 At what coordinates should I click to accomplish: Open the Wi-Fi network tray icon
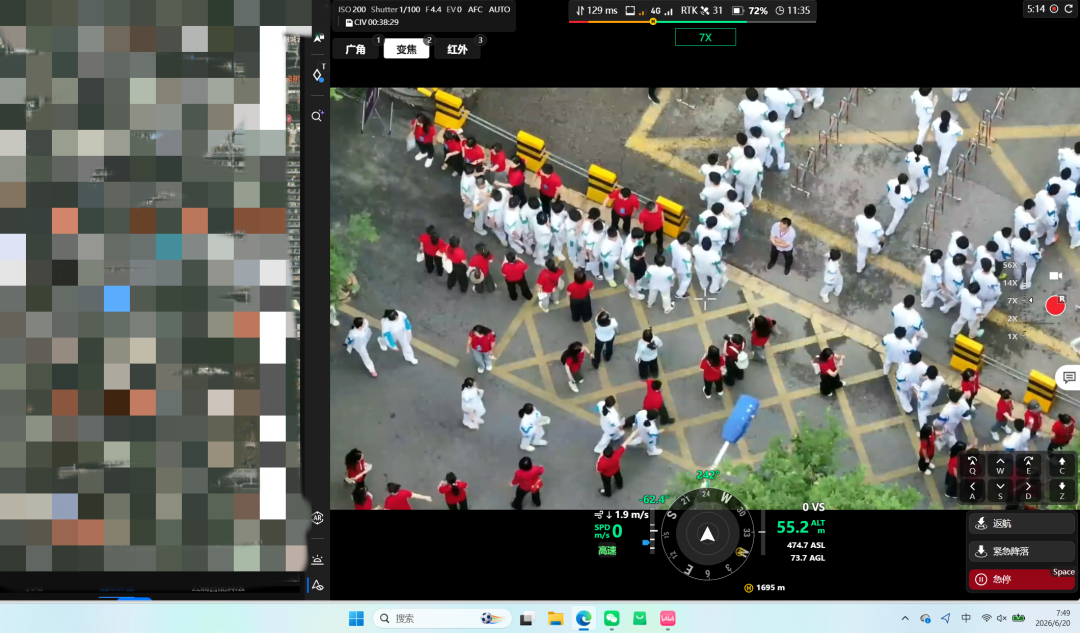[986, 619]
